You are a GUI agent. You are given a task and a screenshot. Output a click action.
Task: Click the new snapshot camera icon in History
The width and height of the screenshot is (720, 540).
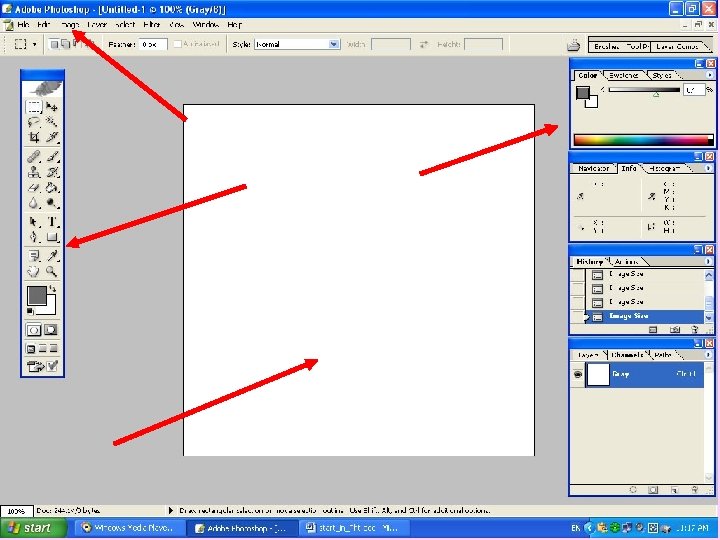click(675, 330)
